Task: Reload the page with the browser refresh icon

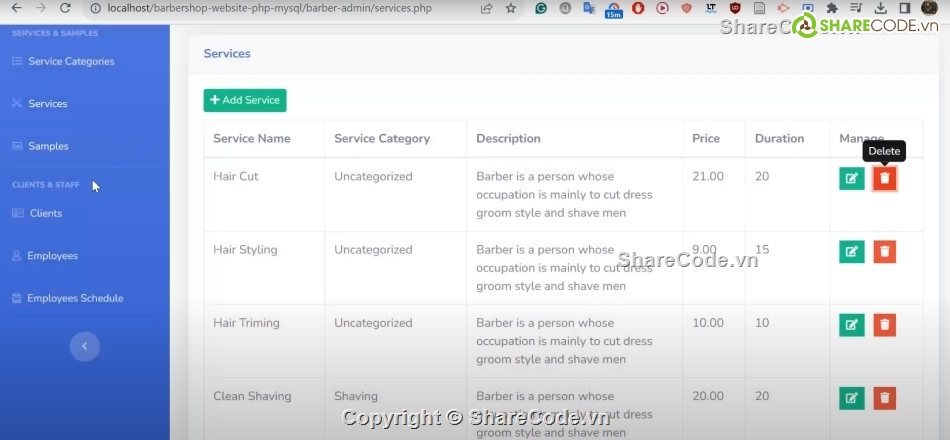Action: (x=65, y=8)
